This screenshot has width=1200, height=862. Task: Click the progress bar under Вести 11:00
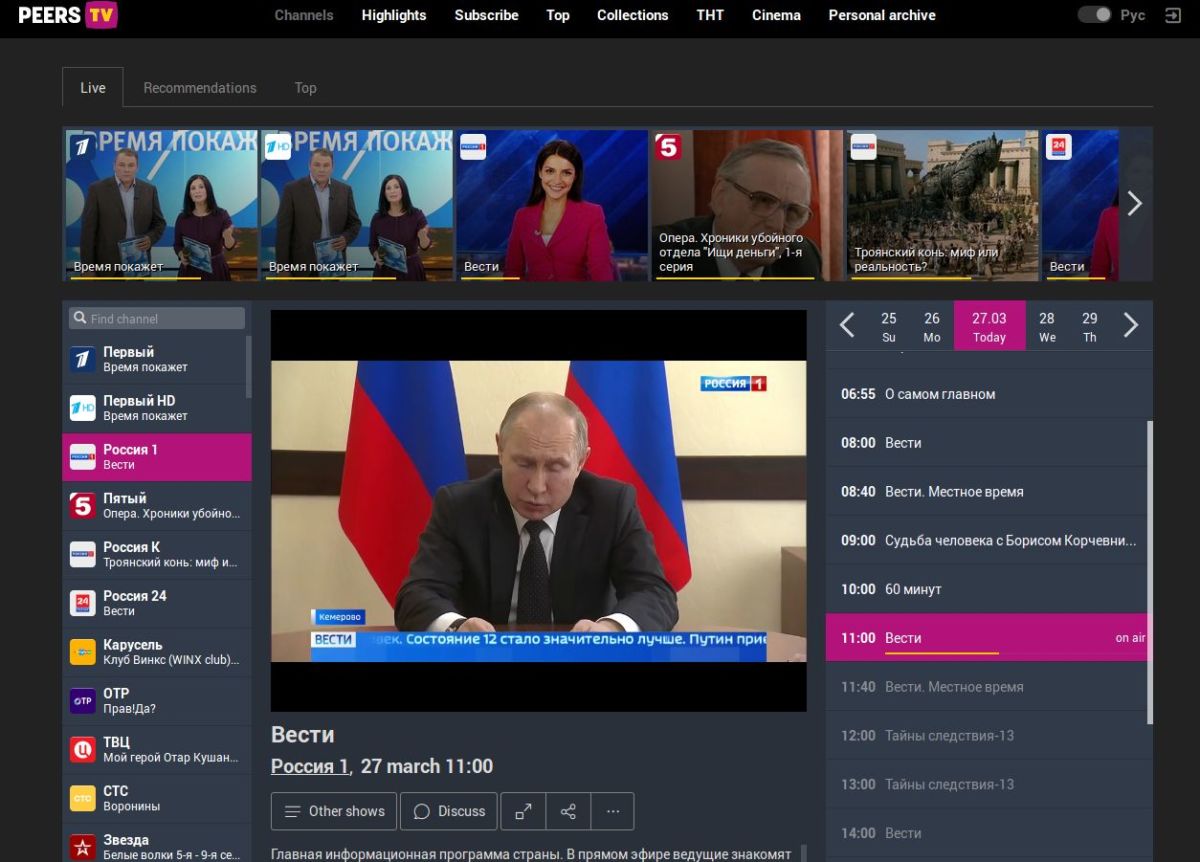click(x=942, y=653)
